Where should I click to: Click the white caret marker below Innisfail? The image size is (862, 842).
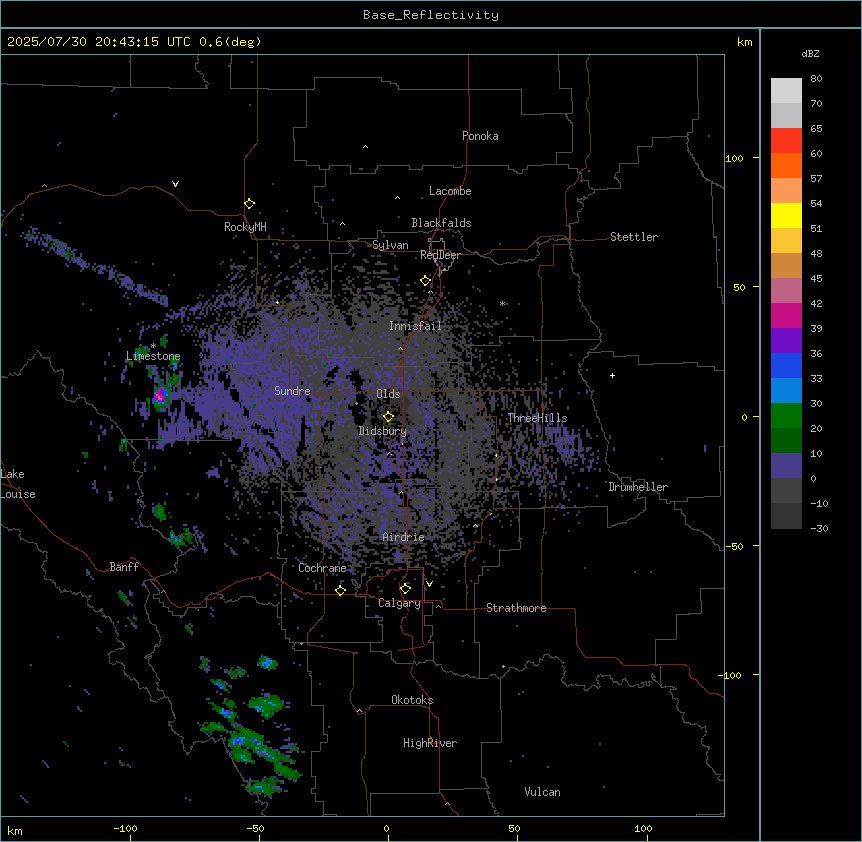[400, 348]
